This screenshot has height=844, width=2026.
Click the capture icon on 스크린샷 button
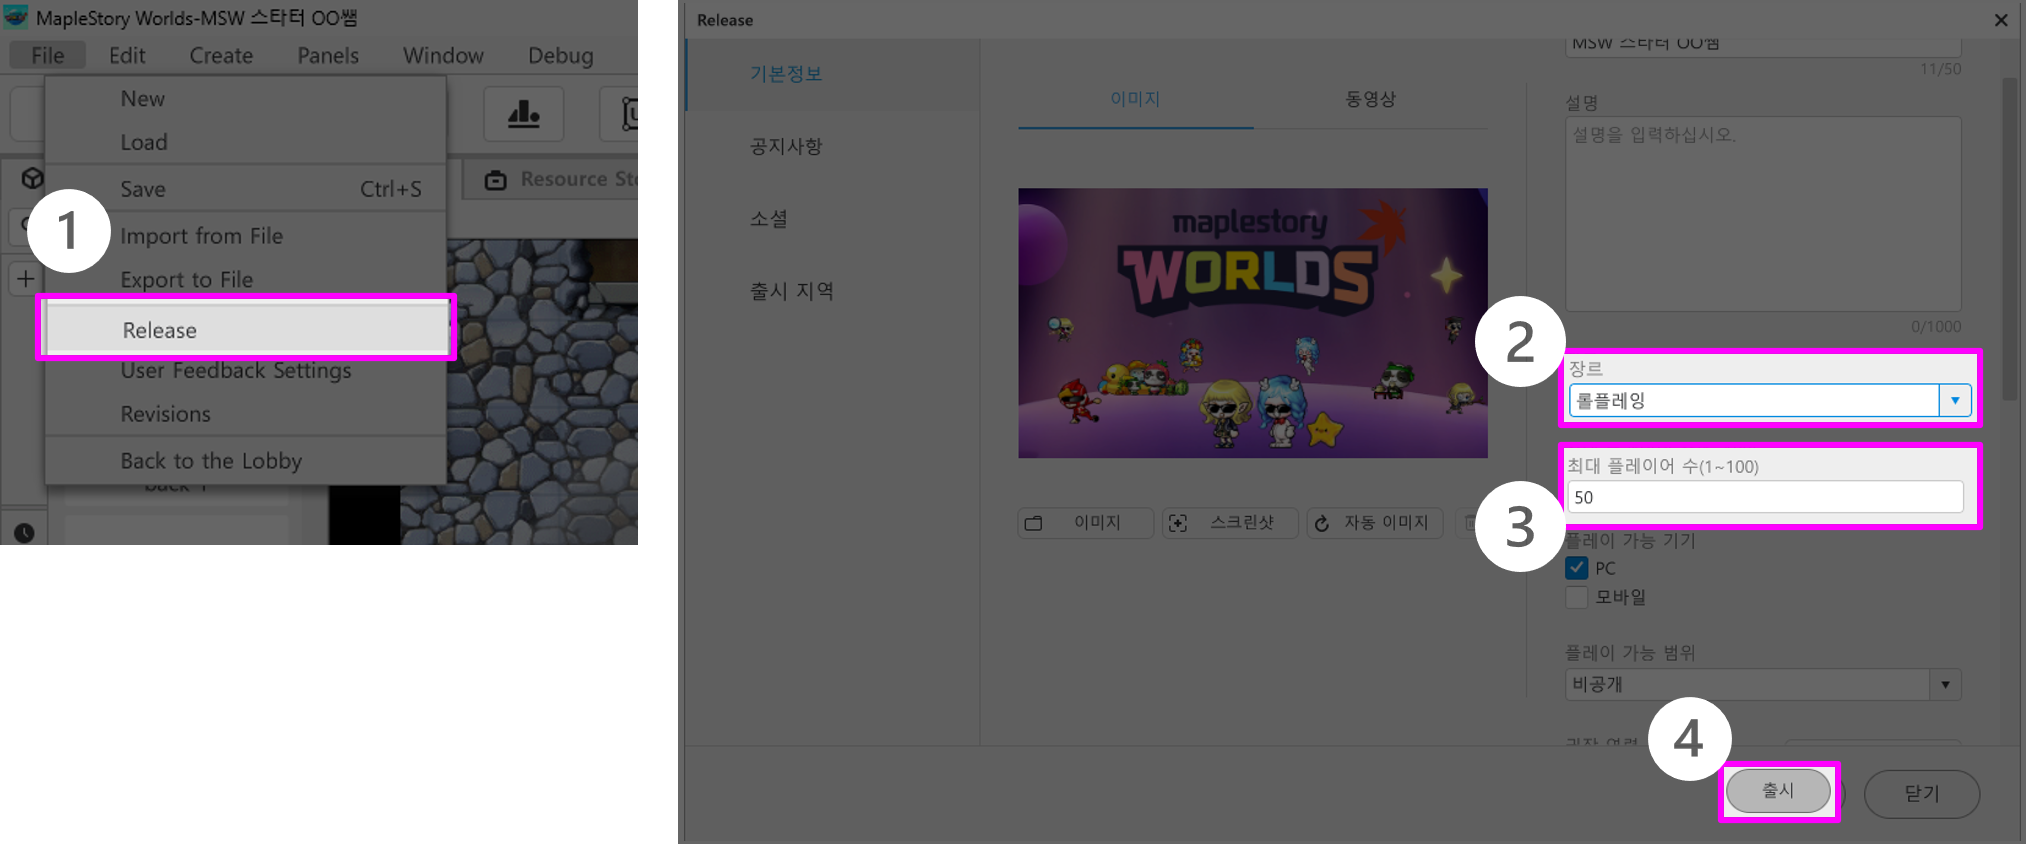[x=1178, y=523]
